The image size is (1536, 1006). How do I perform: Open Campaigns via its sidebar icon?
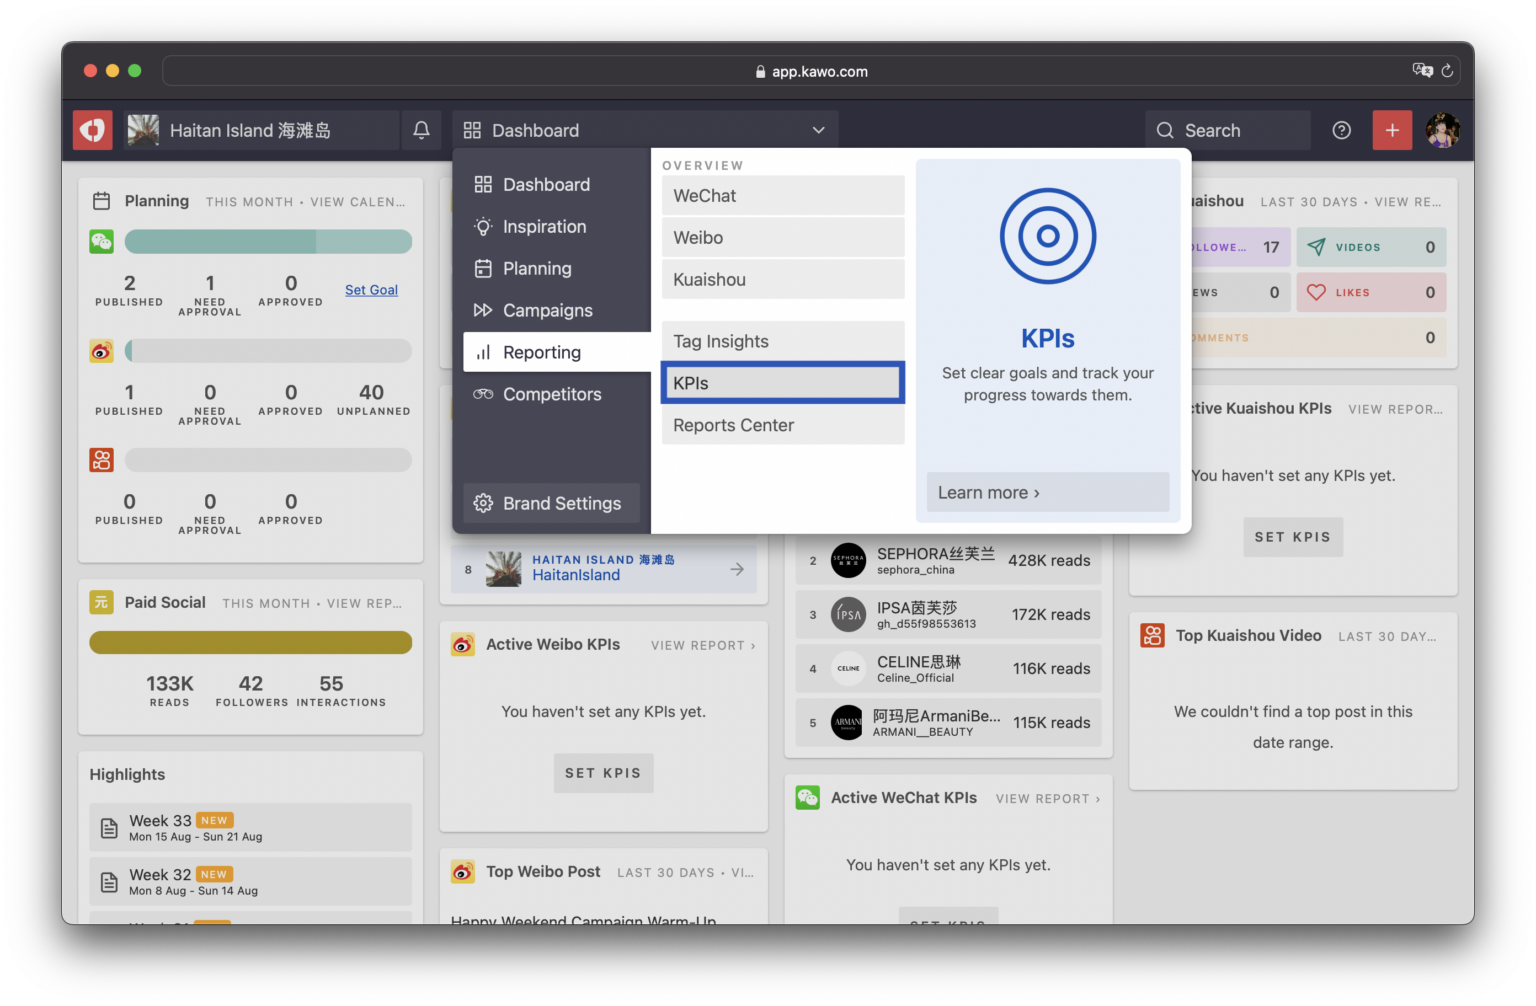(483, 310)
